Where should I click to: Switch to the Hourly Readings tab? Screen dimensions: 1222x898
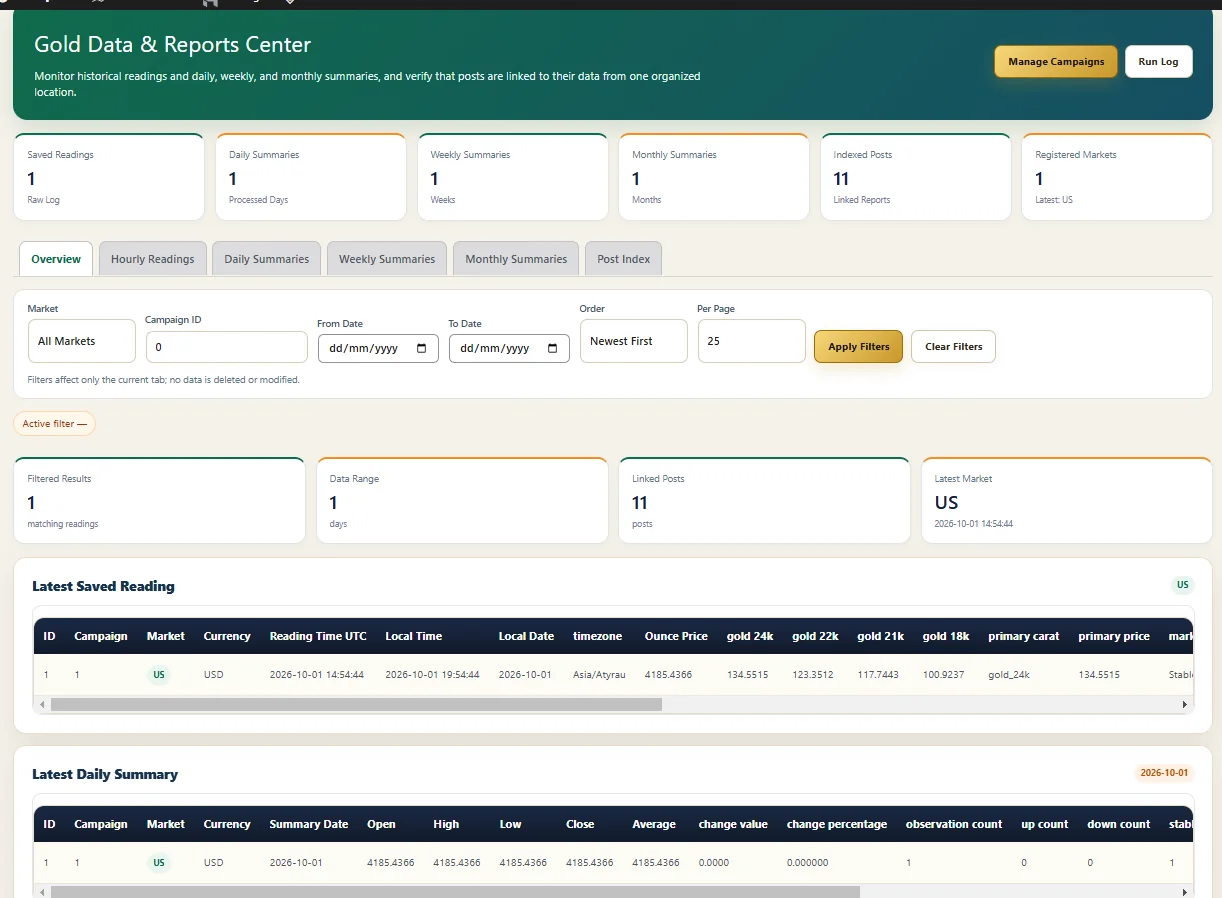(153, 259)
